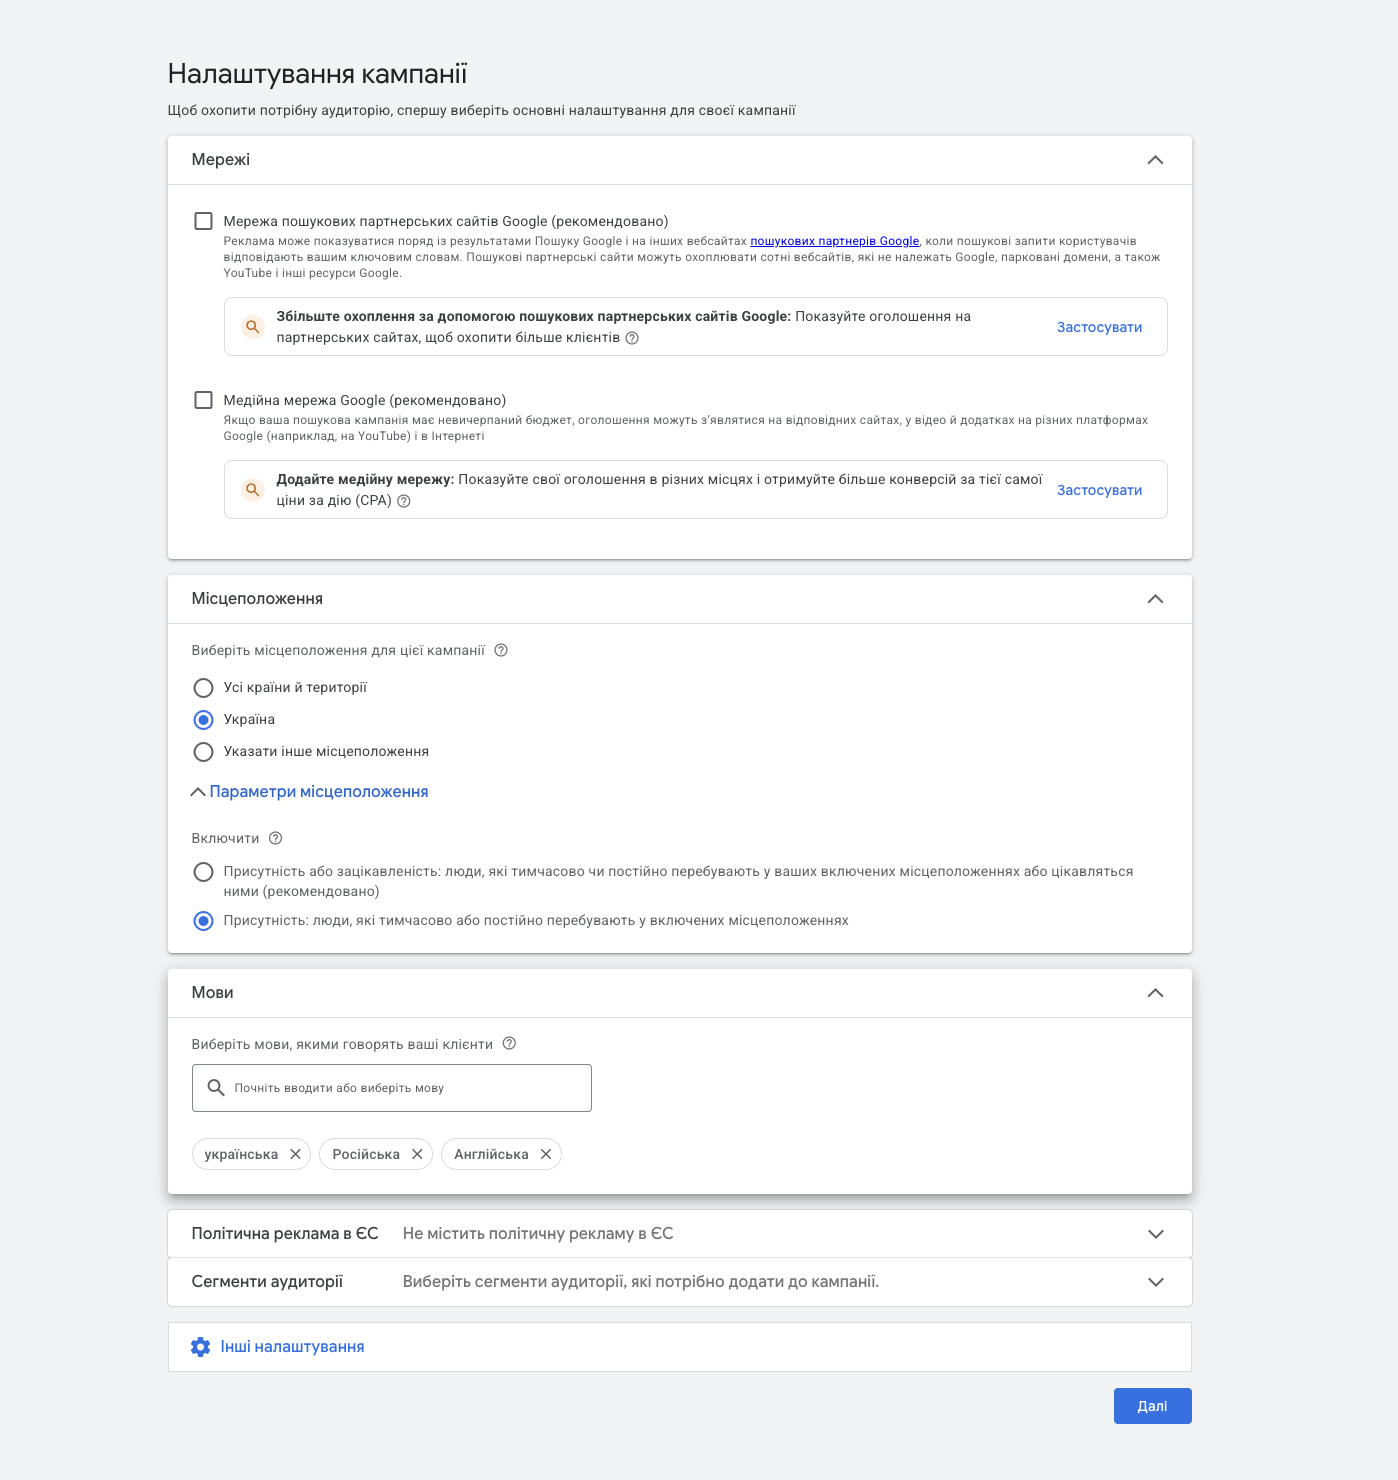Open the пошукових партнерів Google link
Screen dimensions: 1398x1480
coord(834,241)
